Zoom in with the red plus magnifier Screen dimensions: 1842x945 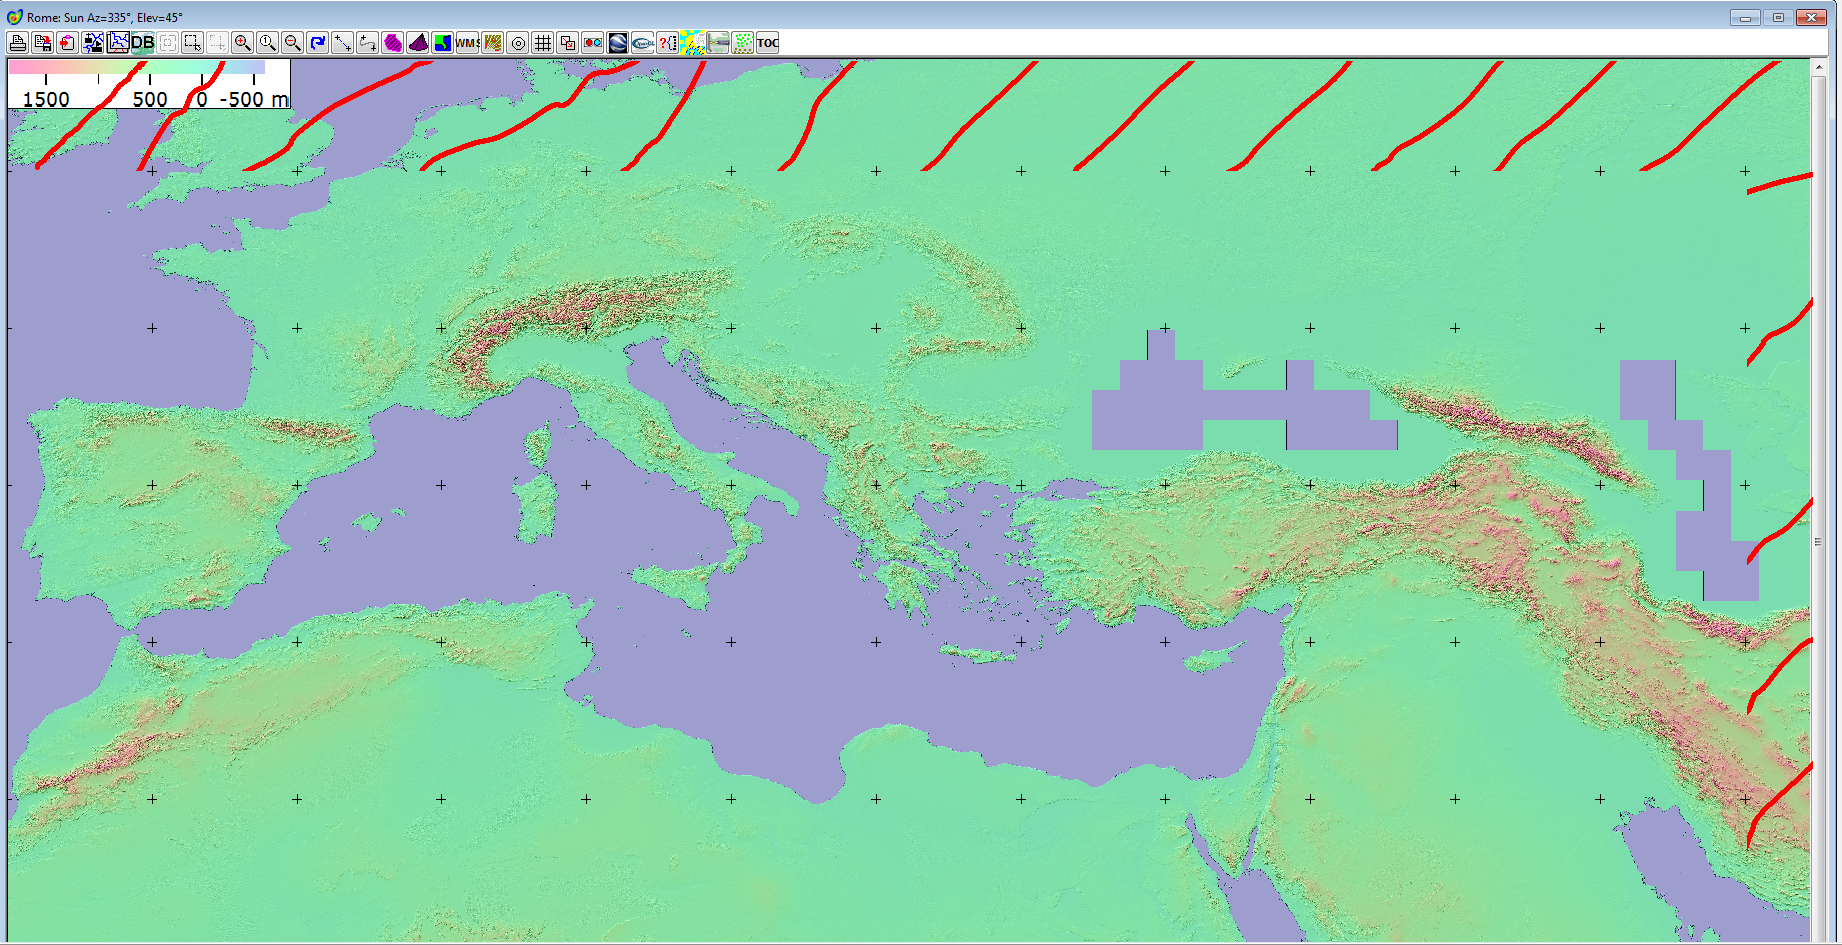pos(243,43)
